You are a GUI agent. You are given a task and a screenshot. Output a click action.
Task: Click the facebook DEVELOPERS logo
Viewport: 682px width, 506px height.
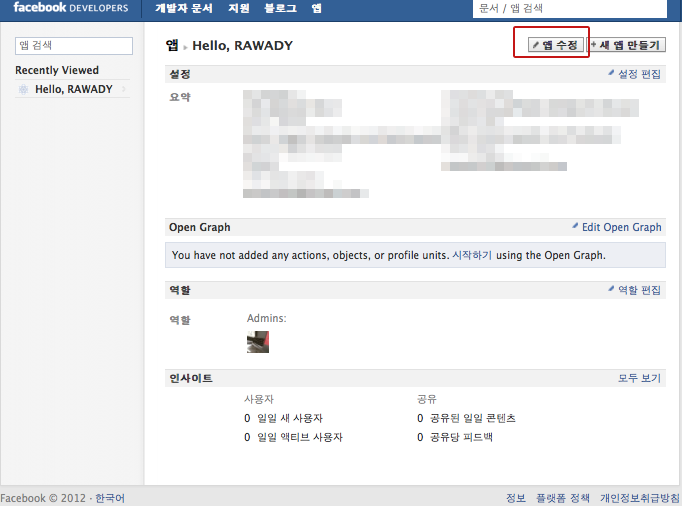[x=70, y=7]
